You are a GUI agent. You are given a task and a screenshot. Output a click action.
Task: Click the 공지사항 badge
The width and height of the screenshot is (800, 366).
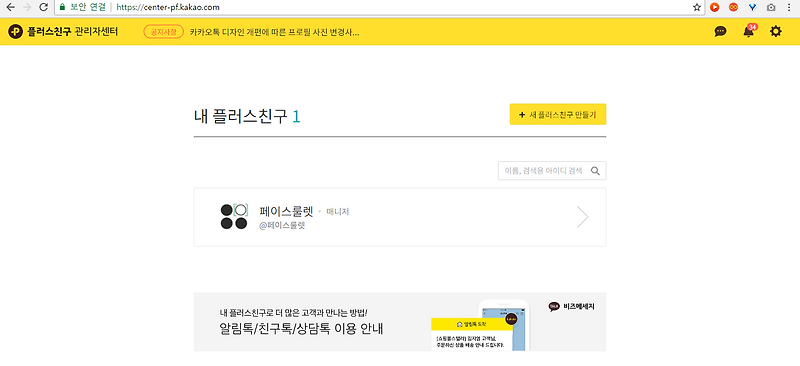pyautogui.click(x=163, y=32)
